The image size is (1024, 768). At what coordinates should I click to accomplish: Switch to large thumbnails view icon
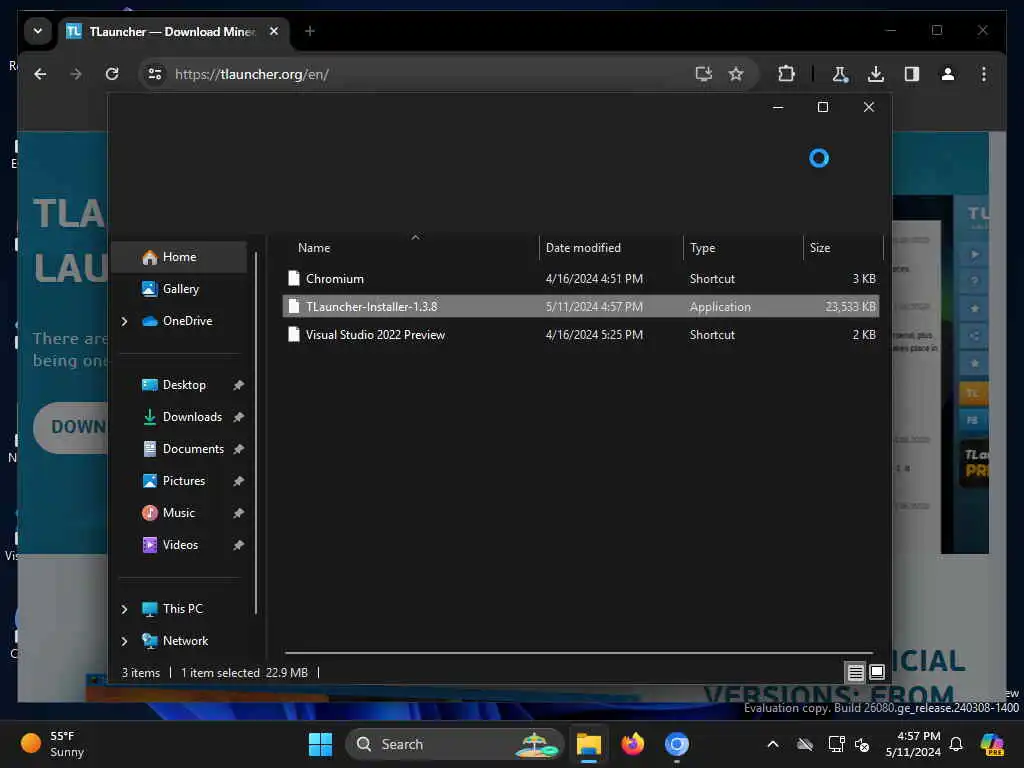[x=877, y=672]
